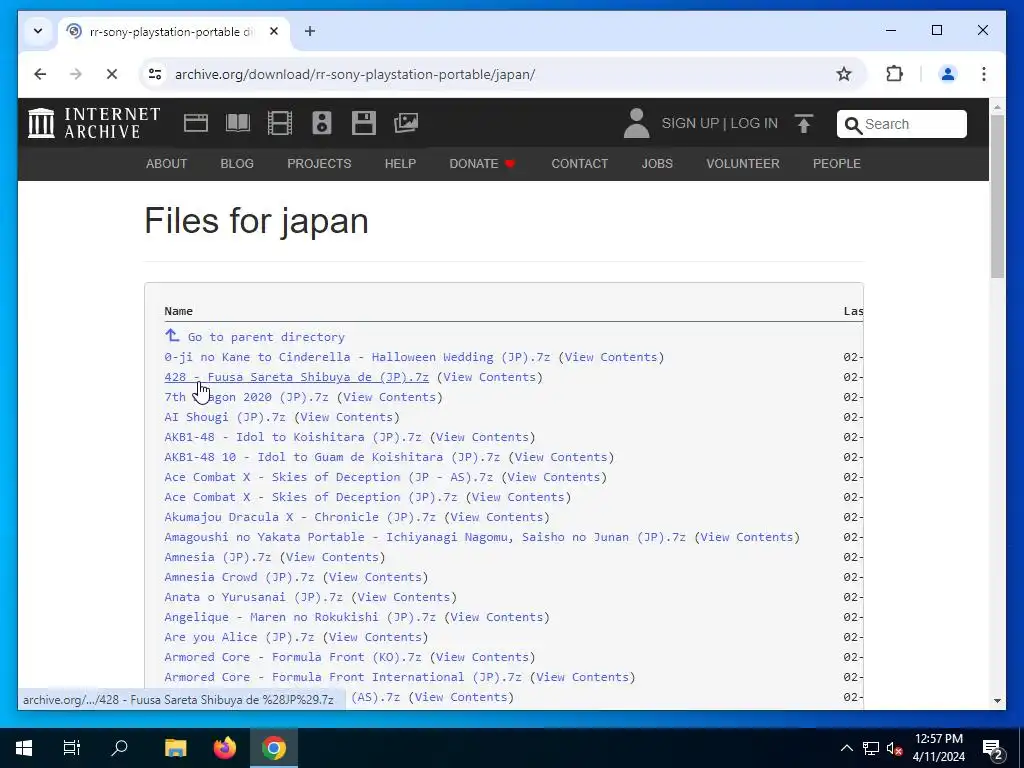Open Task View on the taskbar

[71, 747]
